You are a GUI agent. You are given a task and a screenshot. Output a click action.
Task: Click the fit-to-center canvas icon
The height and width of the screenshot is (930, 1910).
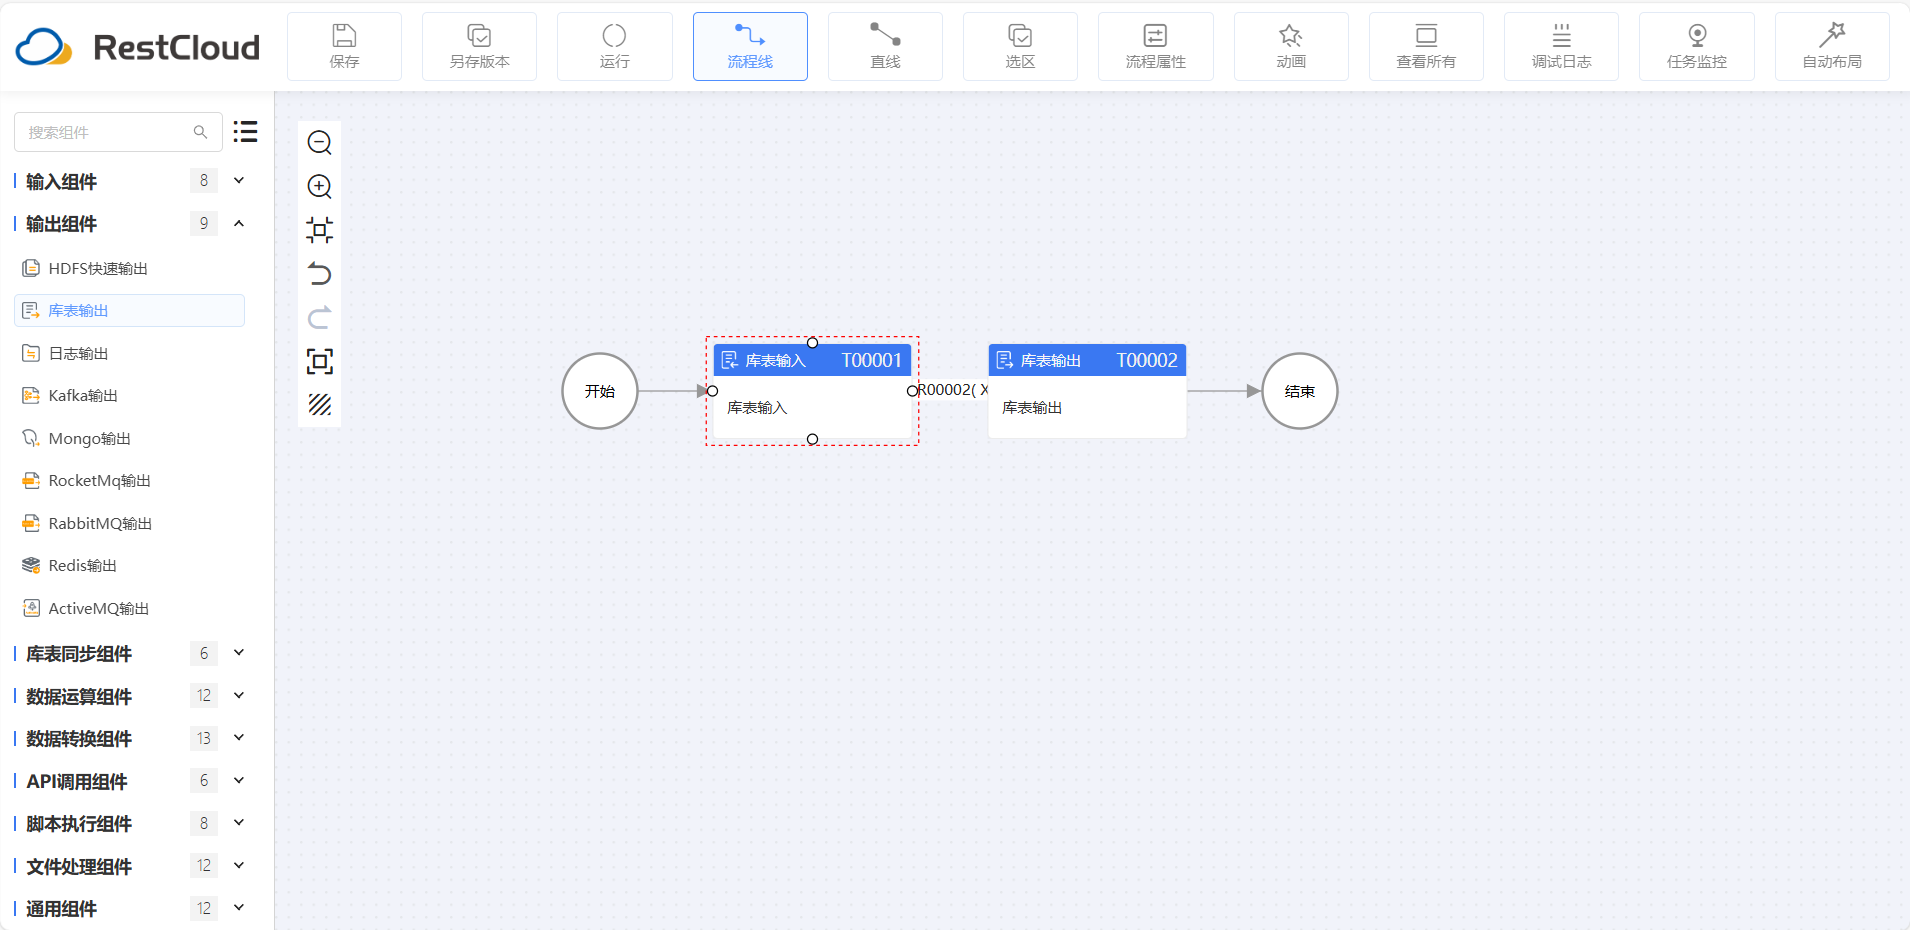pyautogui.click(x=320, y=230)
